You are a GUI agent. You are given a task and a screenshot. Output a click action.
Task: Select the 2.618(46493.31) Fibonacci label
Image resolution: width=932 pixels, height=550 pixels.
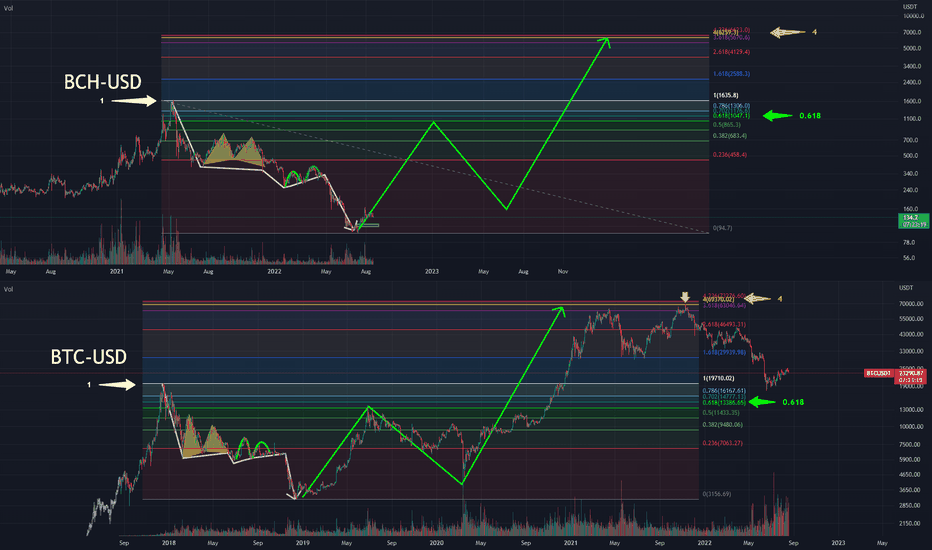click(x=724, y=325)
